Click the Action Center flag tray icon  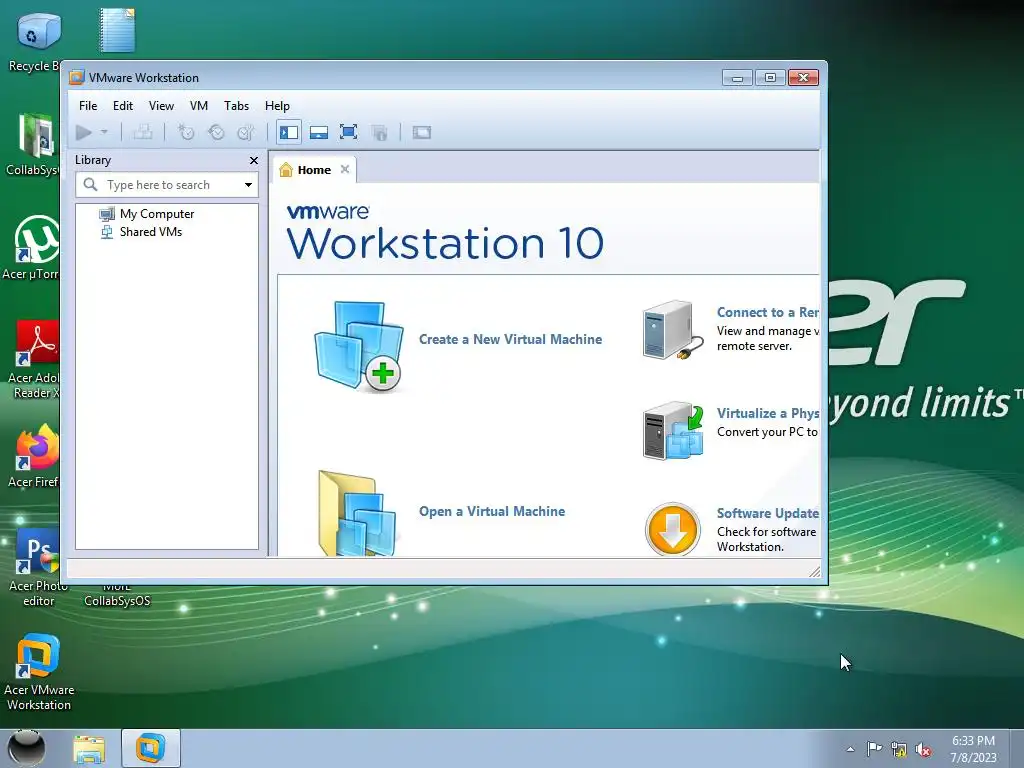[x=874, y=749]
